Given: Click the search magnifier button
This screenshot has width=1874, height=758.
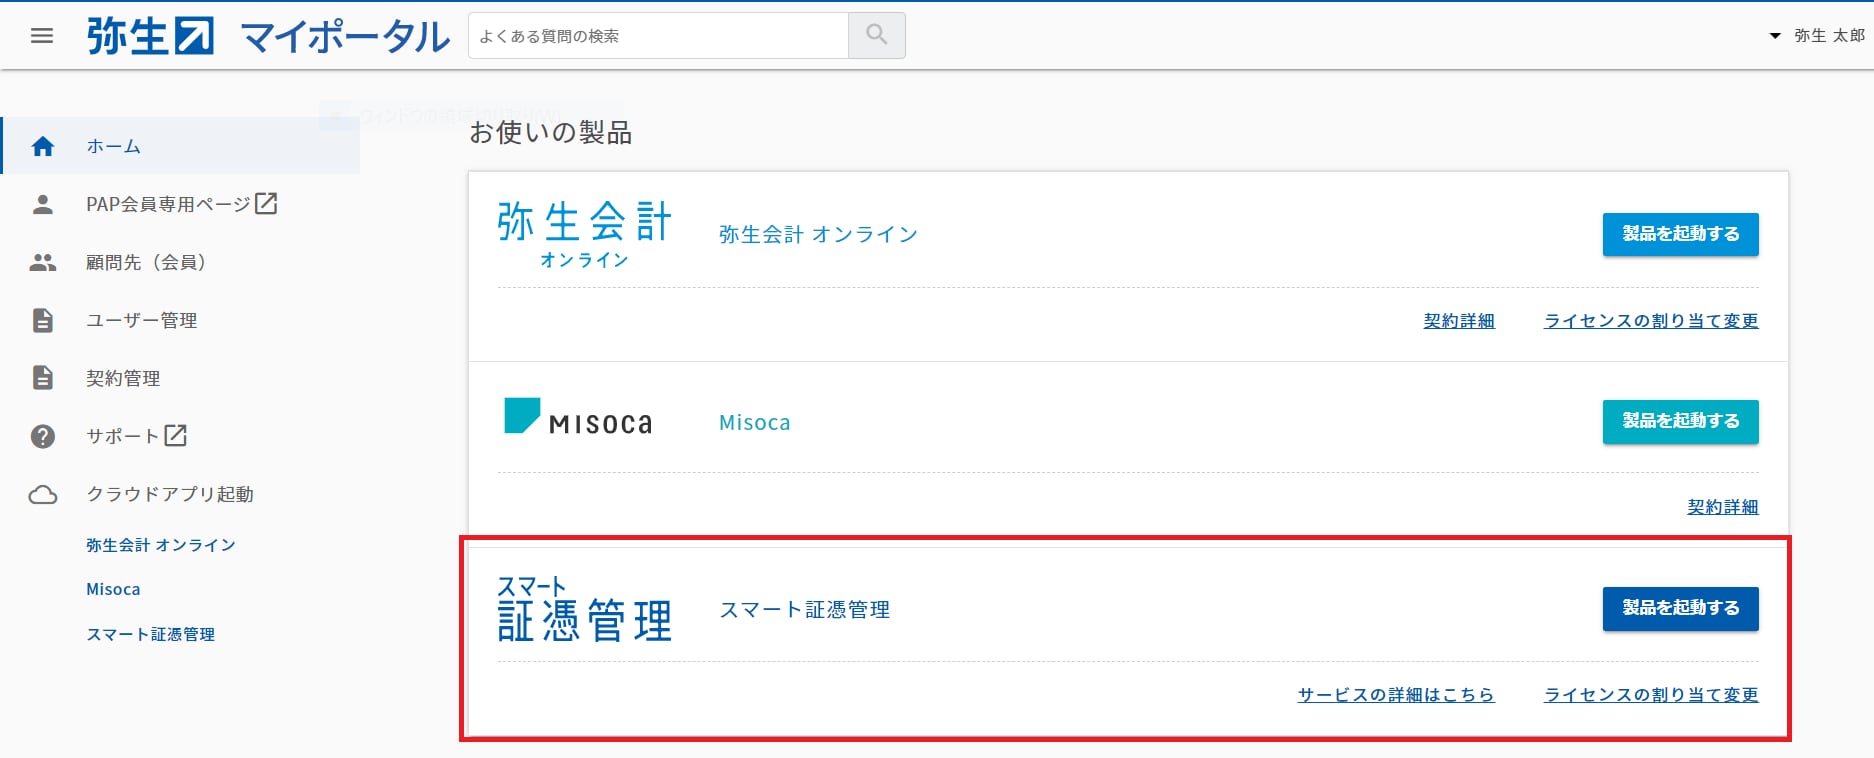Looking at the screenshot, I should (x=877, y=35).
